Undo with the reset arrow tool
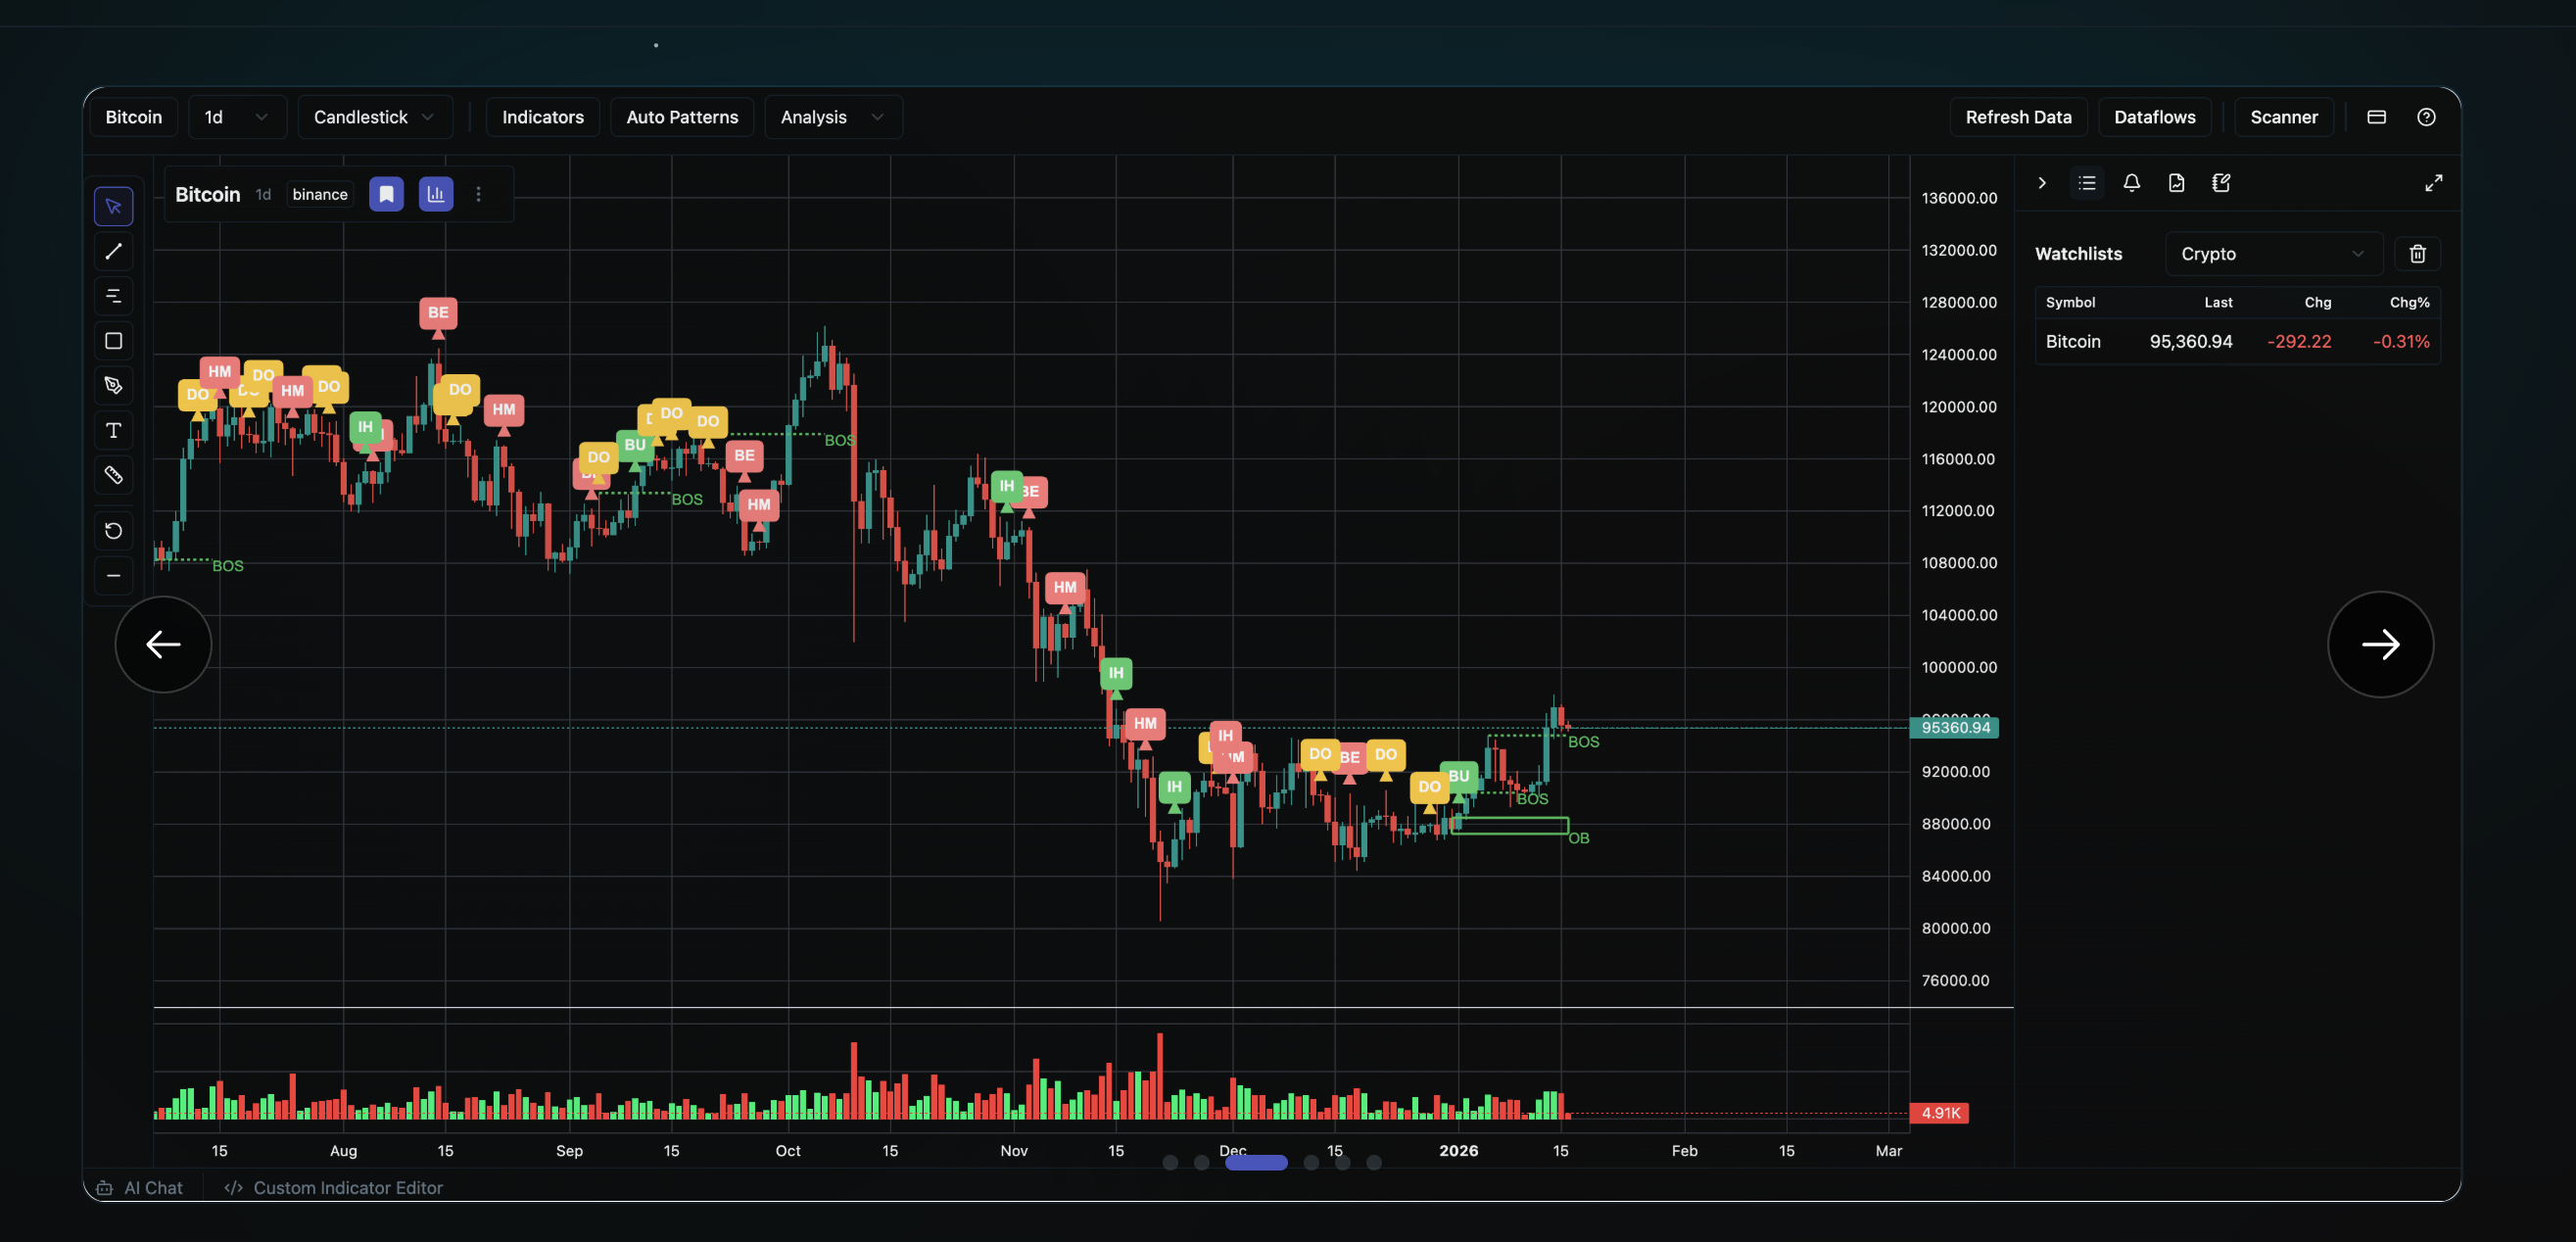The height and width of the screenshot is (1242, 2576). point(113,530)
